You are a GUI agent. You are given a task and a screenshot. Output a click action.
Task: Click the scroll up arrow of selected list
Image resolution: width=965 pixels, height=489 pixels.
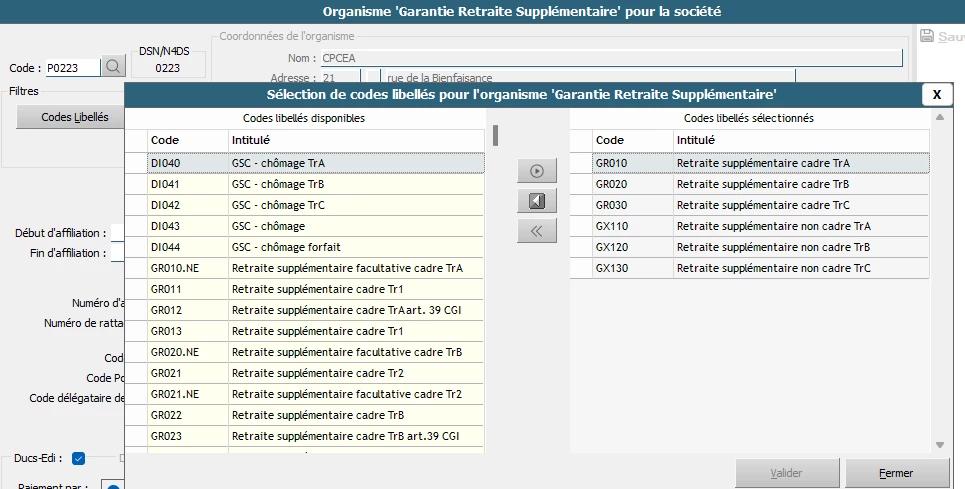[x=940, y=117]
